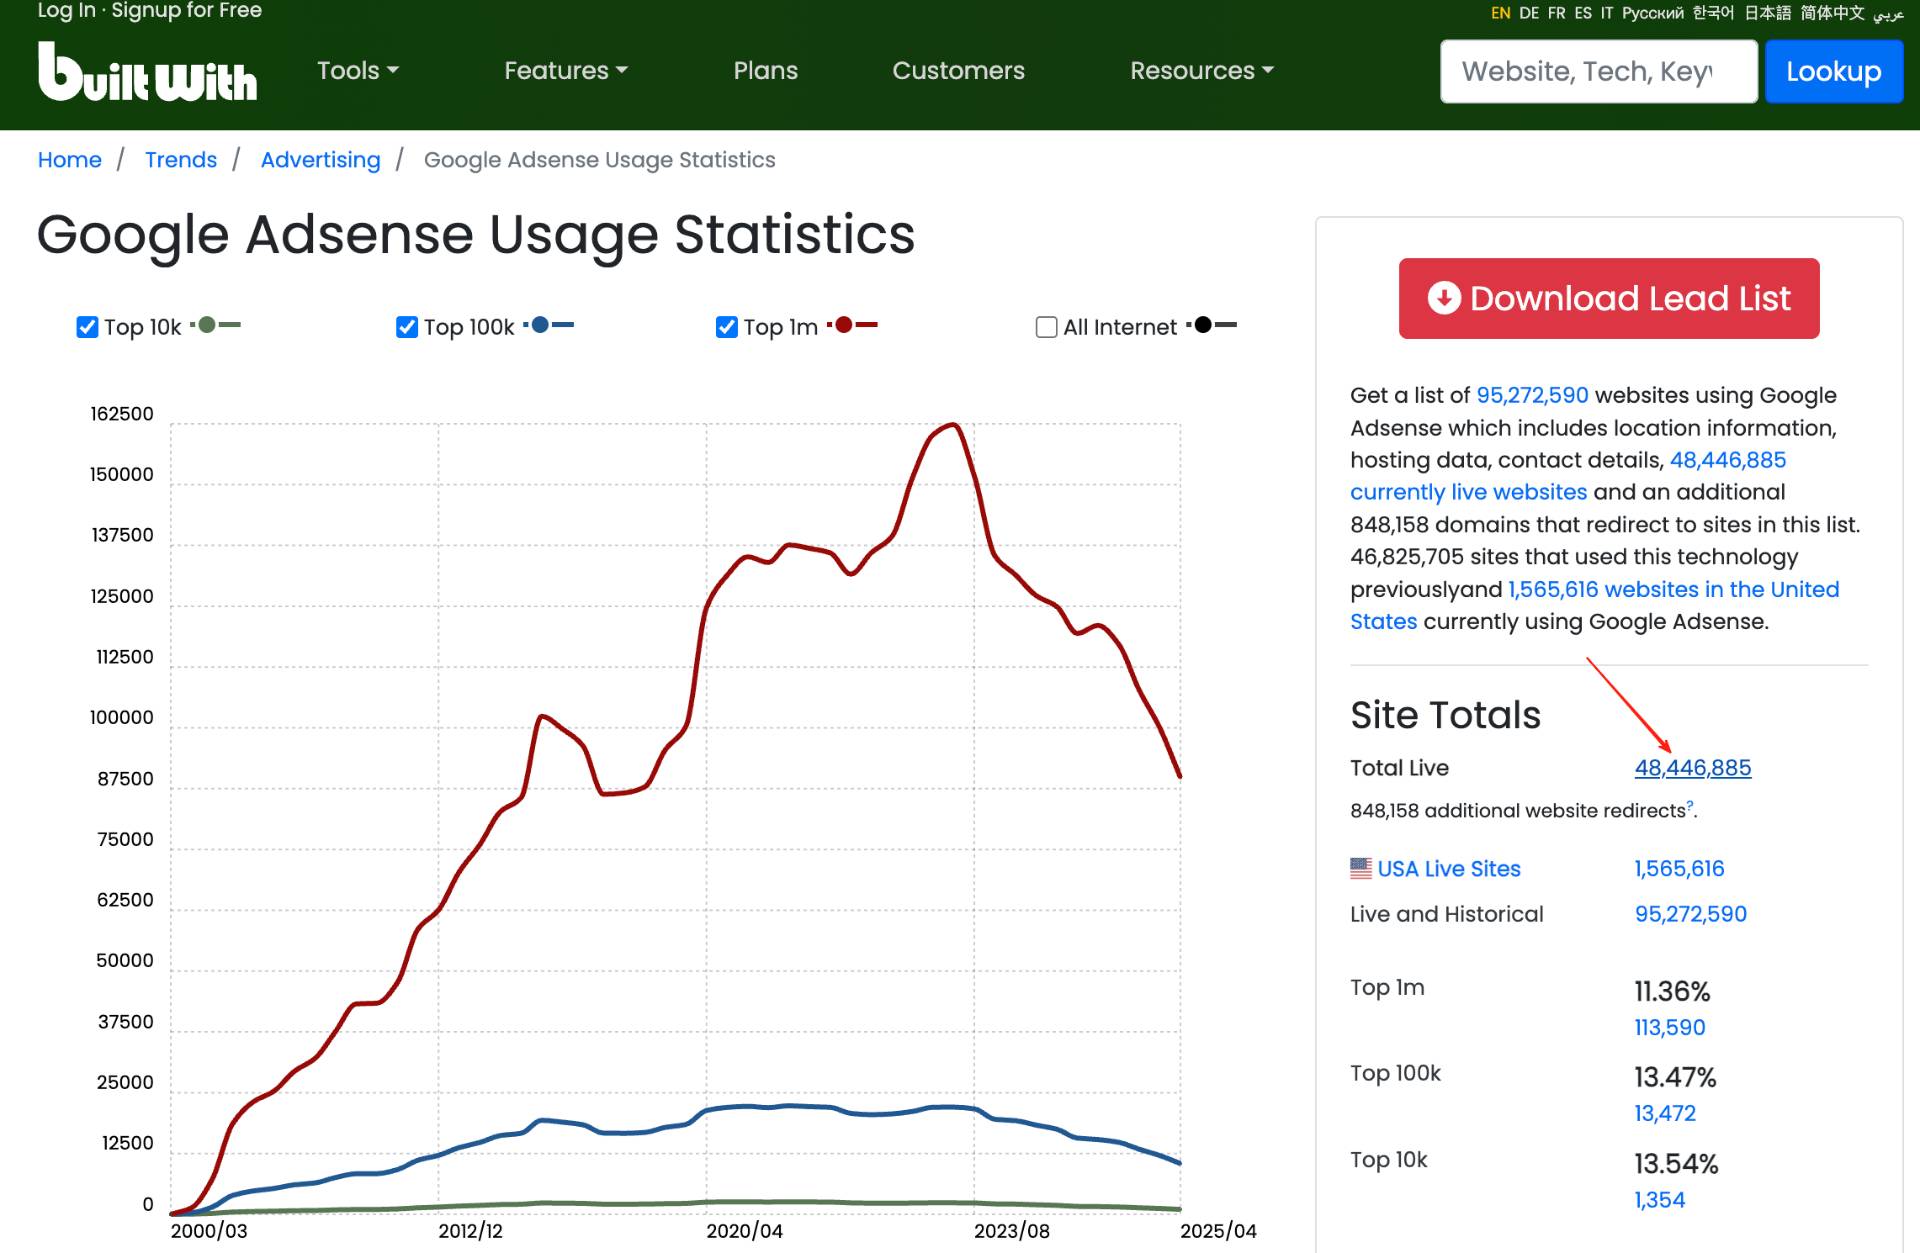This screenshot has height=1253, width=1920.
Task: Click the All Internet black legend marker
Action: [x=1212, y=325]
